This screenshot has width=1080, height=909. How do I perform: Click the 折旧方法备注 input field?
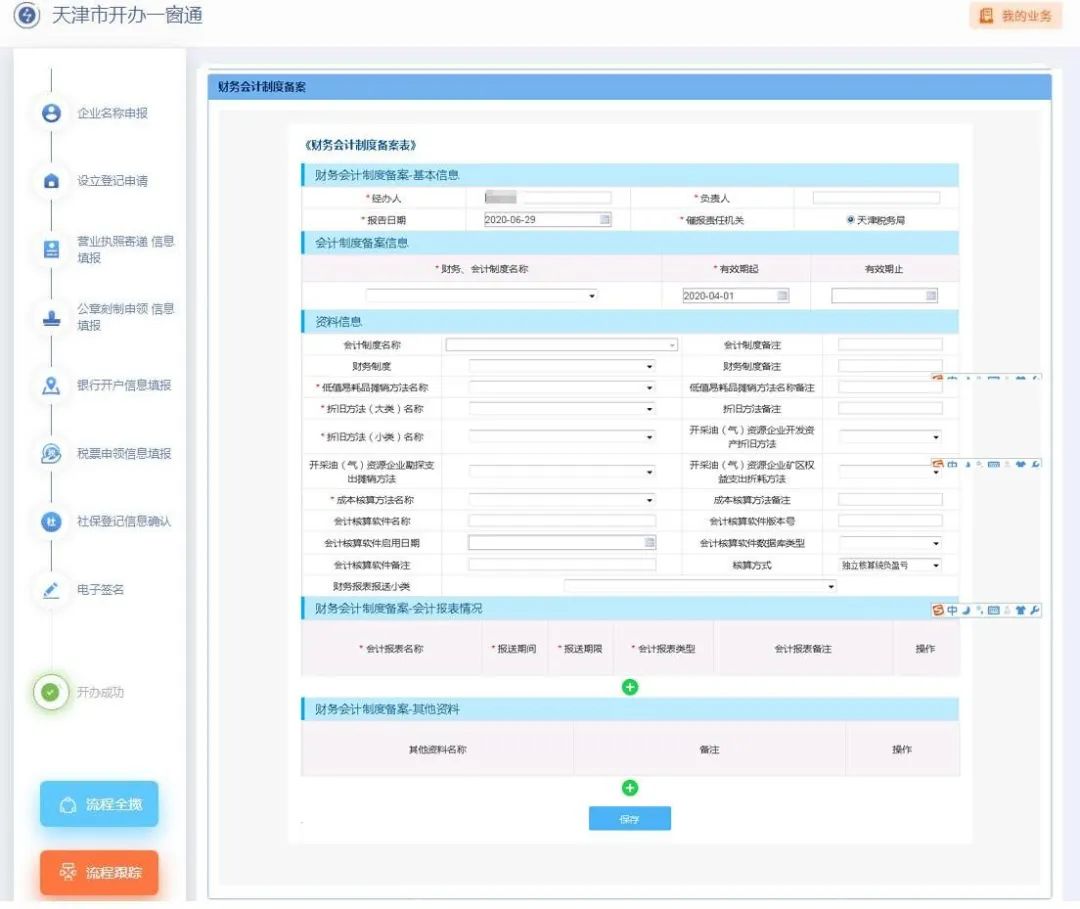(x=890, y=409)
